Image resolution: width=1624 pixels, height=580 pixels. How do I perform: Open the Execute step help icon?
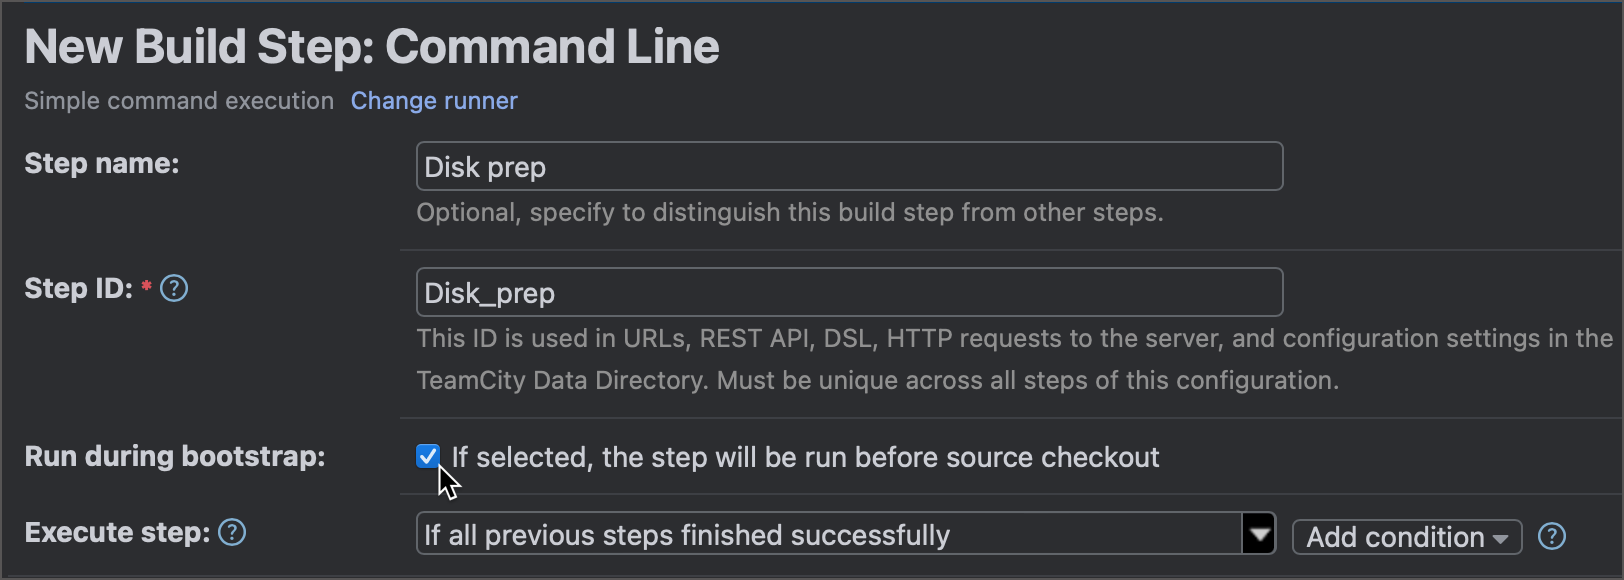coord(232,532)
